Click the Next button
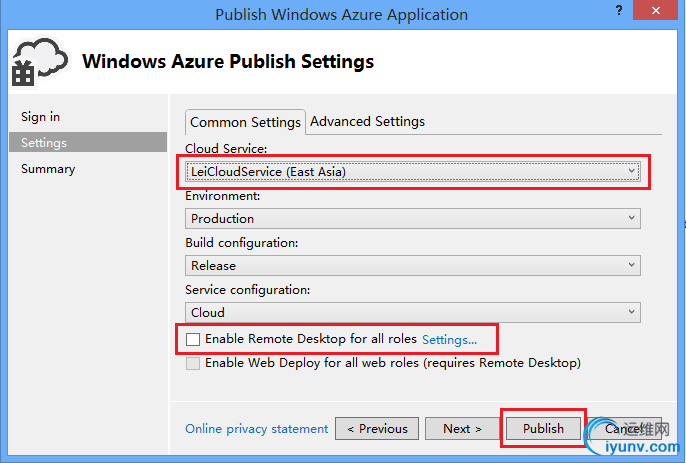 coord(462,428)
